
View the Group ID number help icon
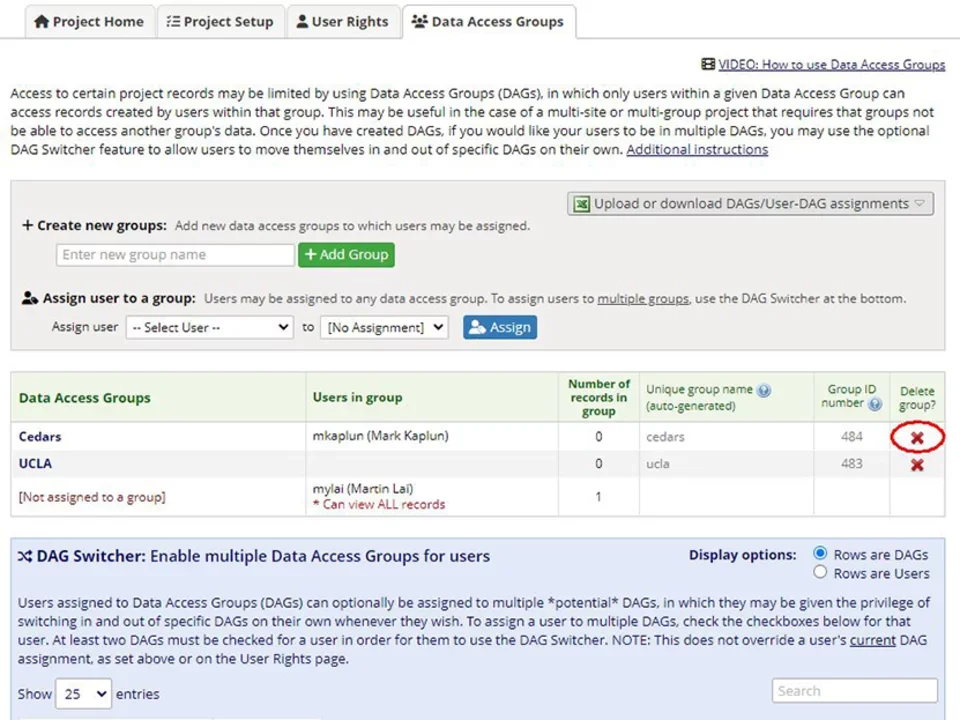click(x=874, y=404)
